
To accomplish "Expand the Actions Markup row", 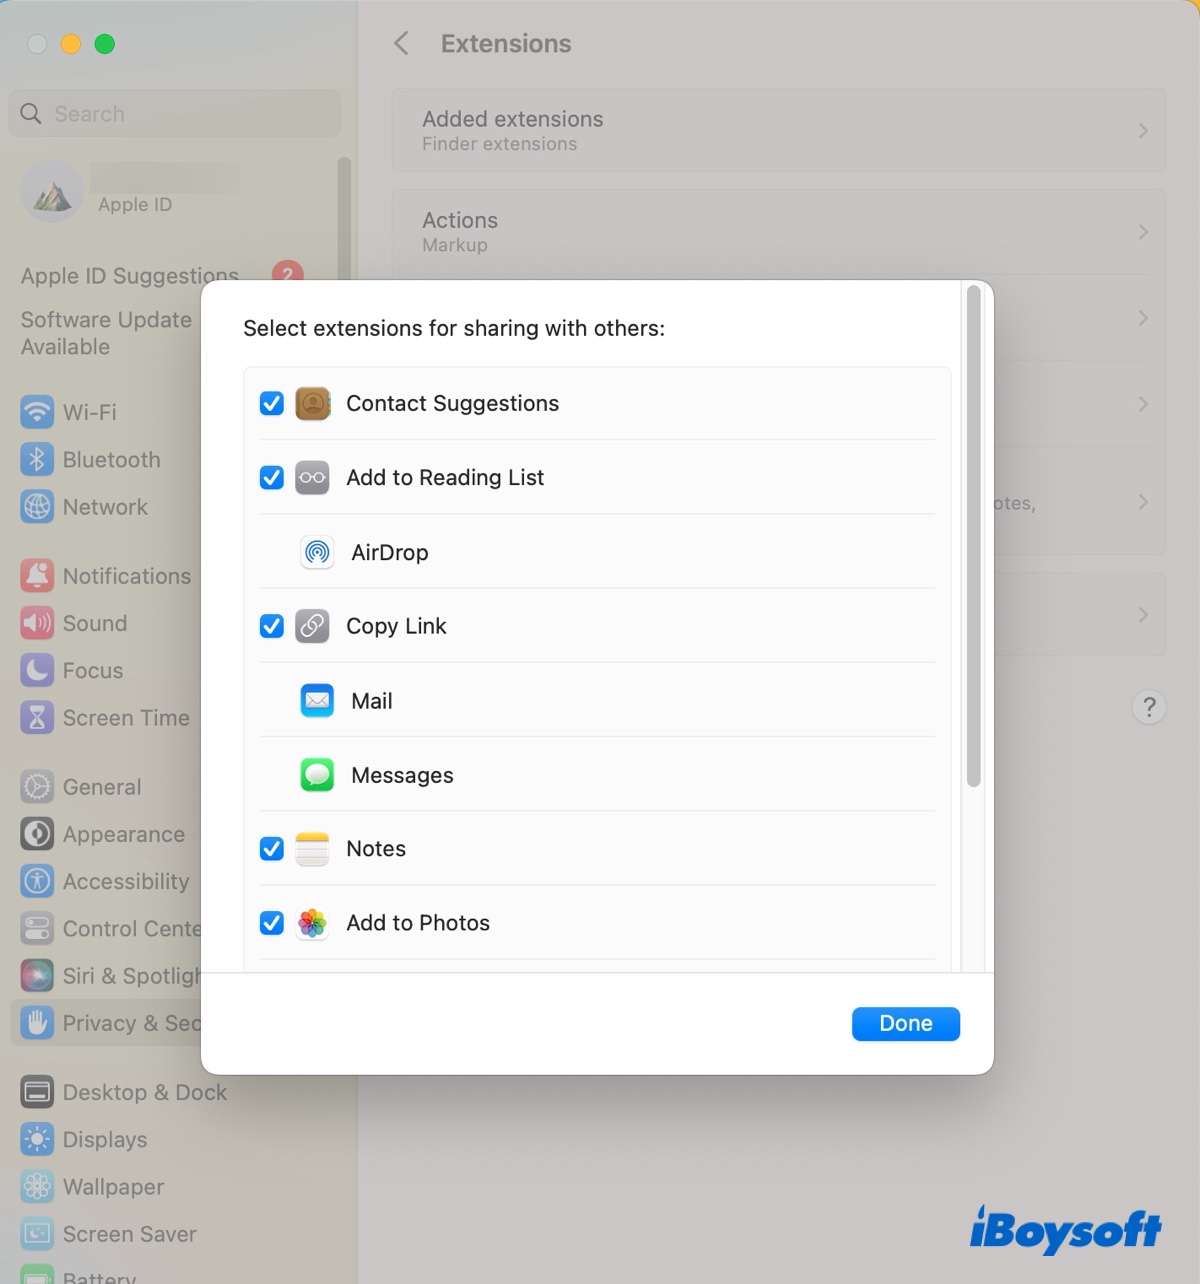I will (x=1143, y=231).
